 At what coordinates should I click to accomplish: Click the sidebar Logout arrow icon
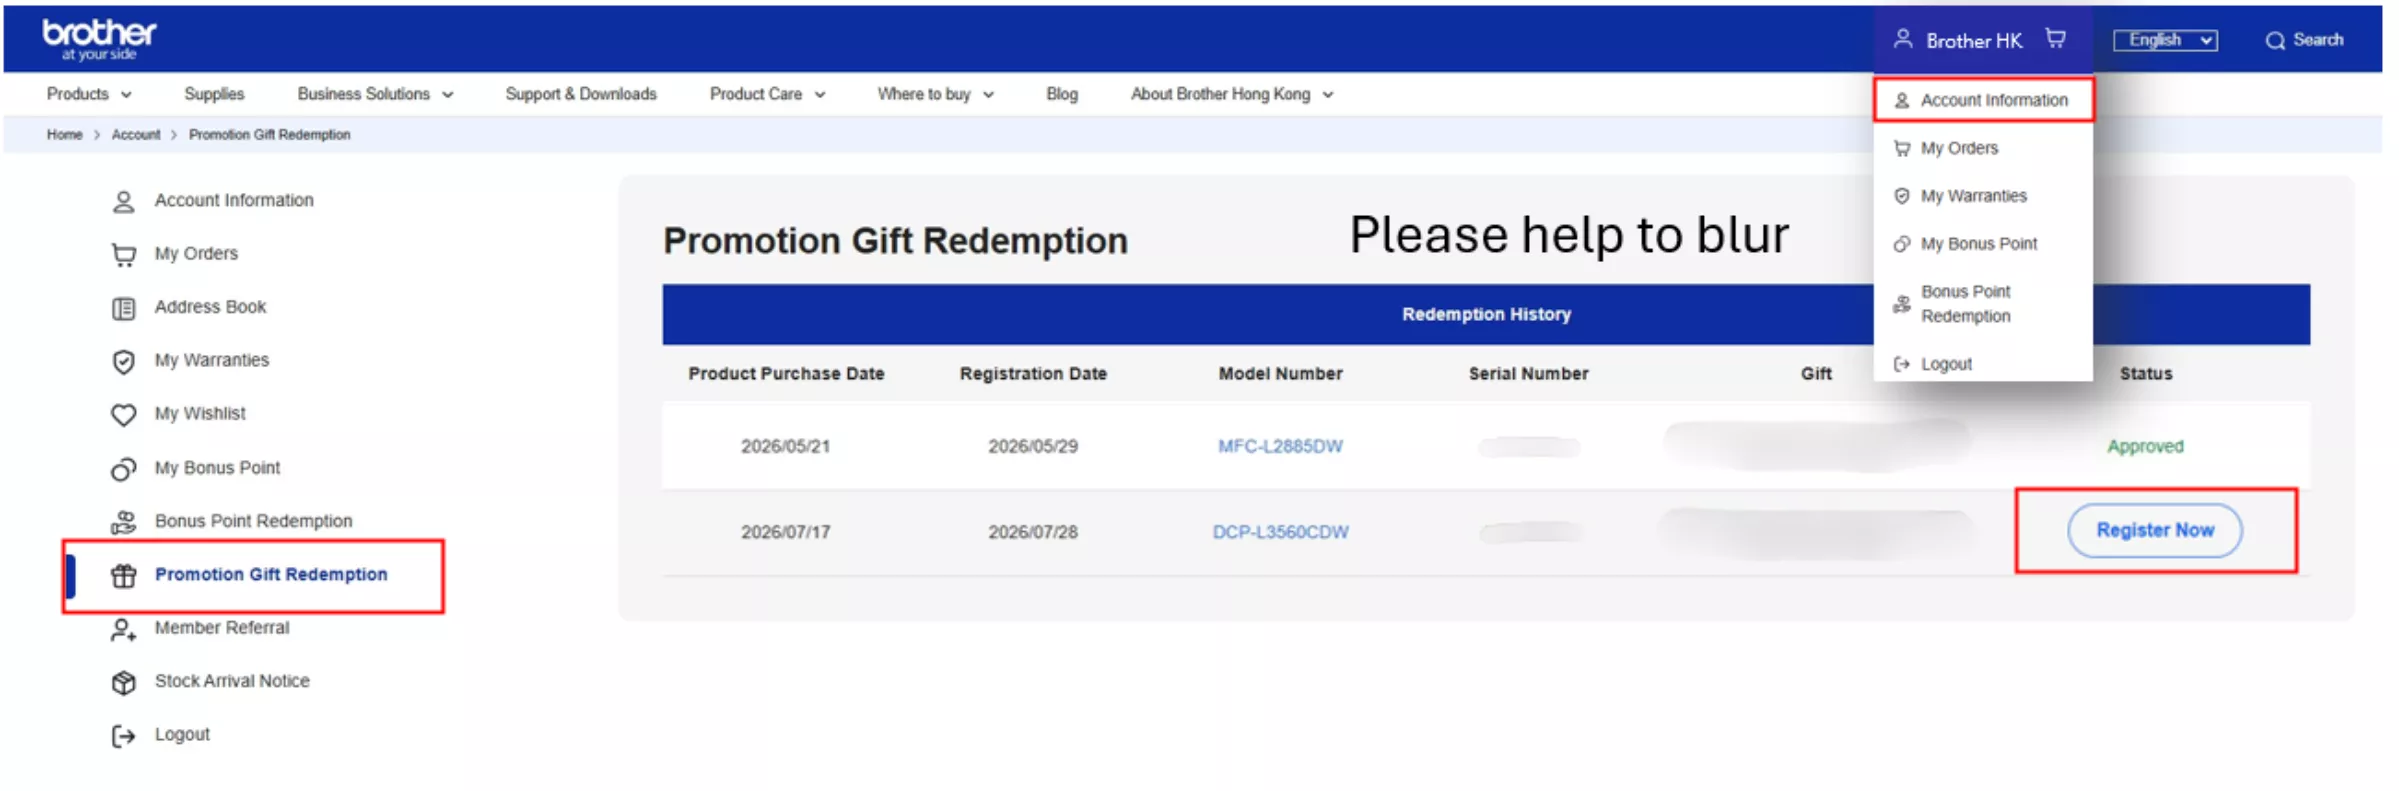123,736
